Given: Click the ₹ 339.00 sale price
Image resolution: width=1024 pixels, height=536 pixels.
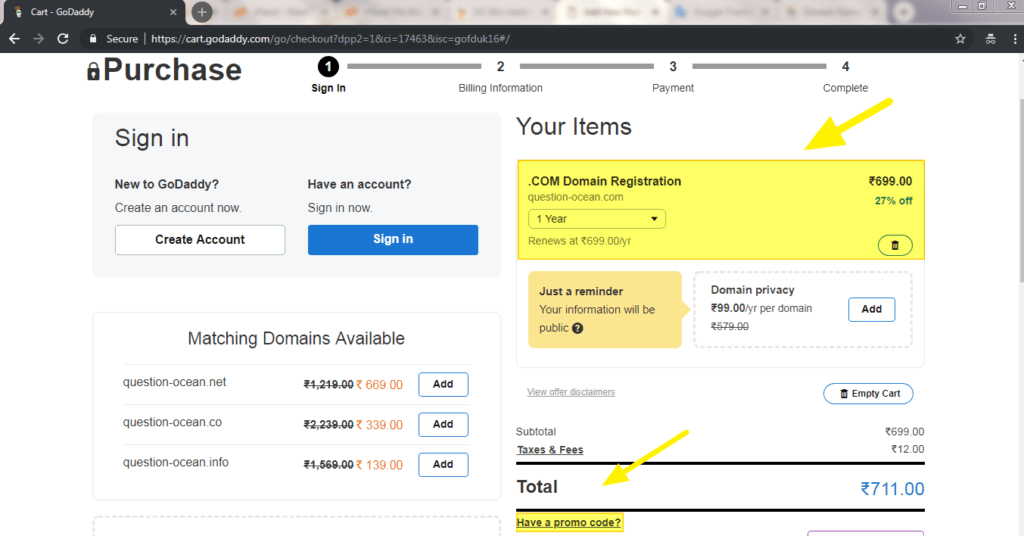Looking at the screenshot, I should pos(379,425).
